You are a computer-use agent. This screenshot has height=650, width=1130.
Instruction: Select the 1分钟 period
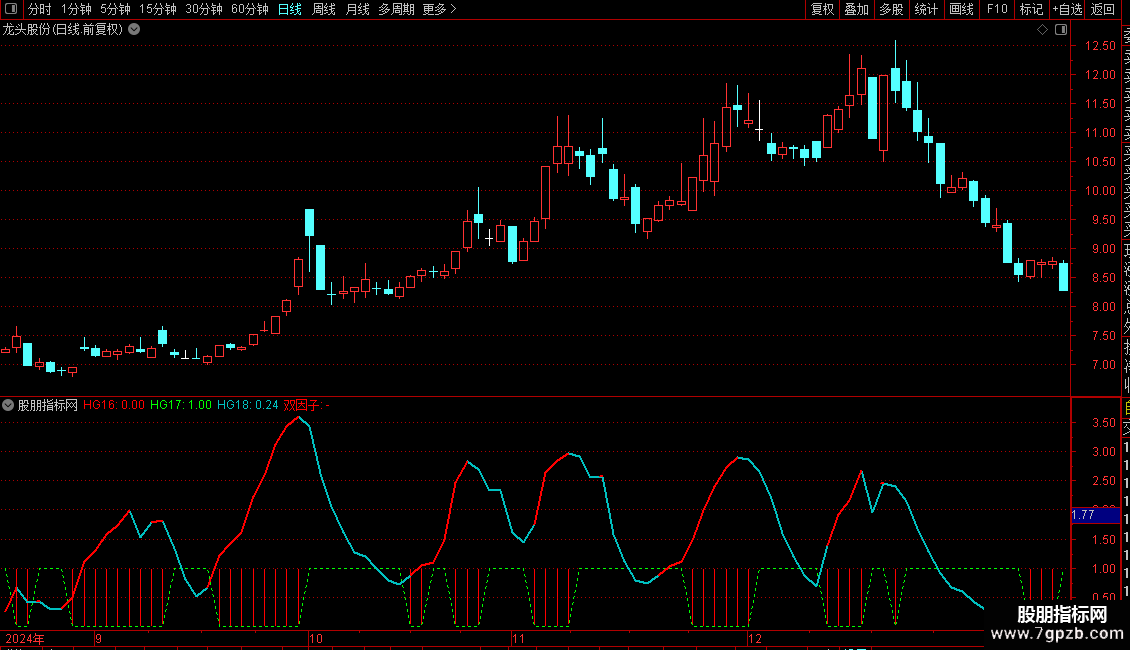[x=76, y=9]
